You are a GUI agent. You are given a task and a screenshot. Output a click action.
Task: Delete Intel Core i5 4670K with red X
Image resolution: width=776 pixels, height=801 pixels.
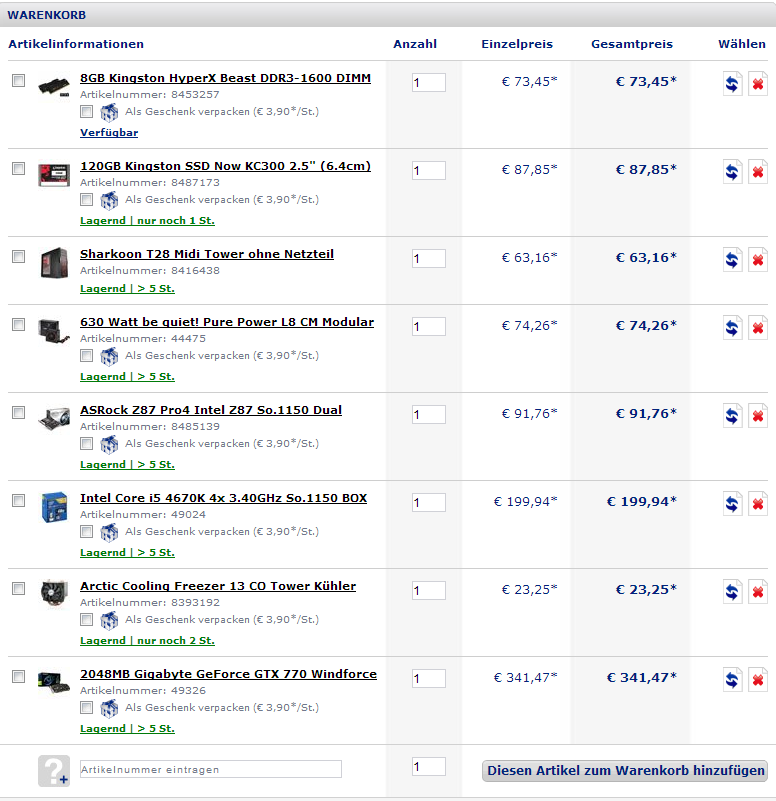pyautogui.click(x=758, y=504)
